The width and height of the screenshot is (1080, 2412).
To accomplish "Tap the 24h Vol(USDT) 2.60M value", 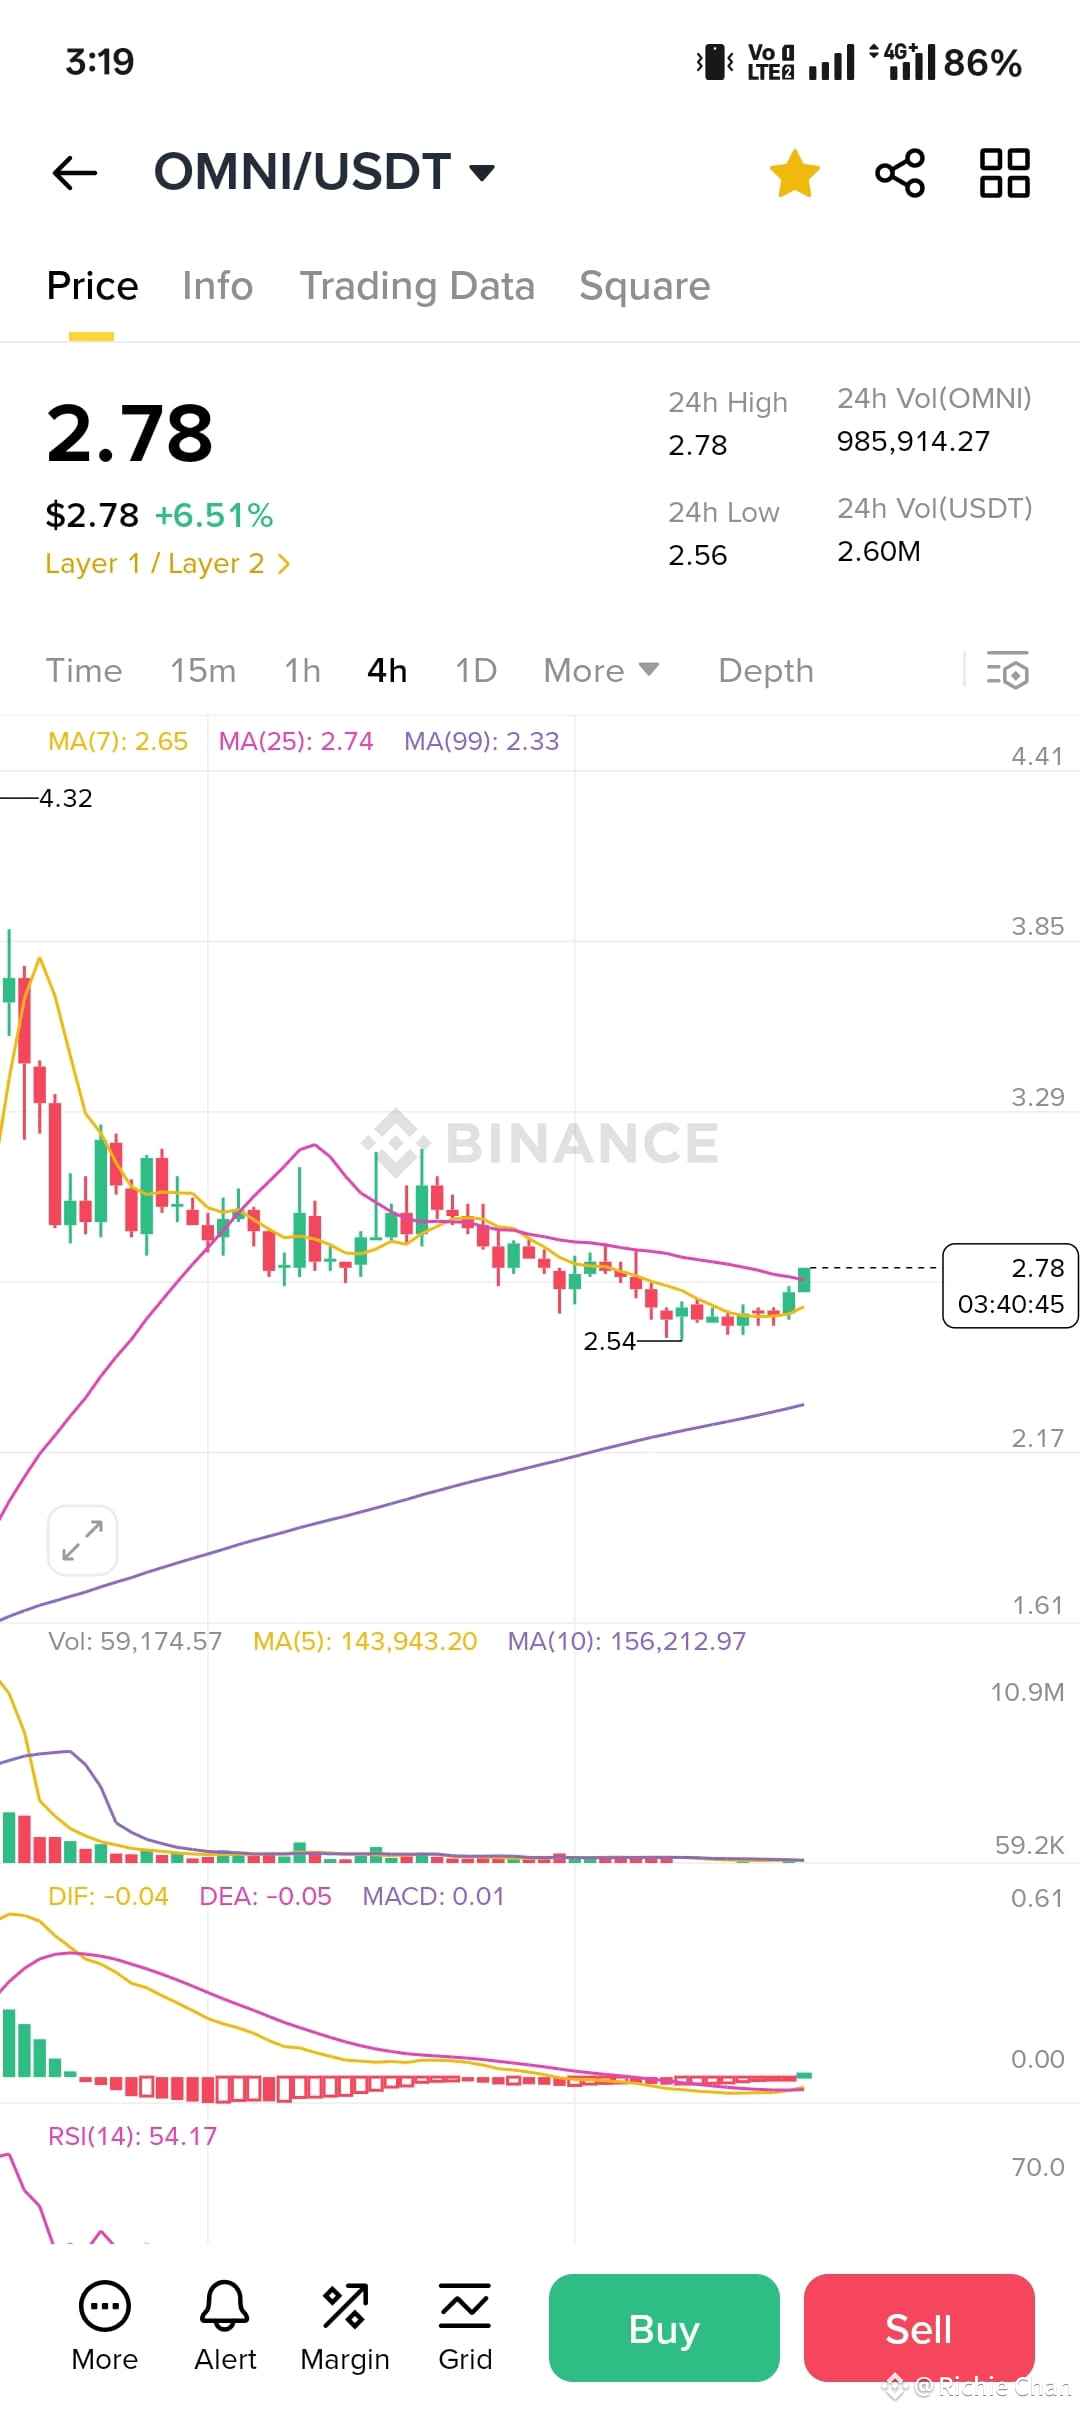I will pos(879,552).
